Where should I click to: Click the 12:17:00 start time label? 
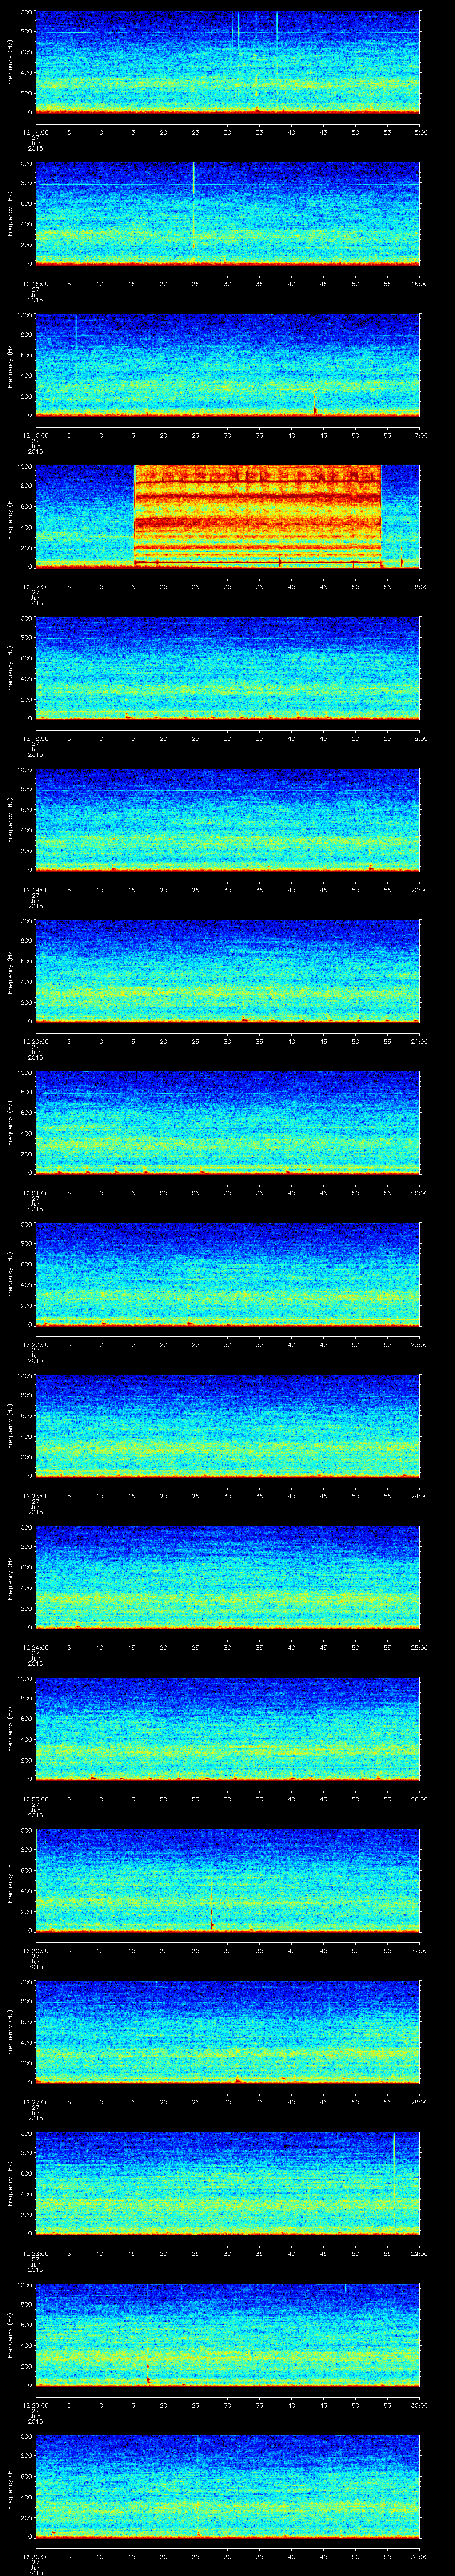point(36,586)
